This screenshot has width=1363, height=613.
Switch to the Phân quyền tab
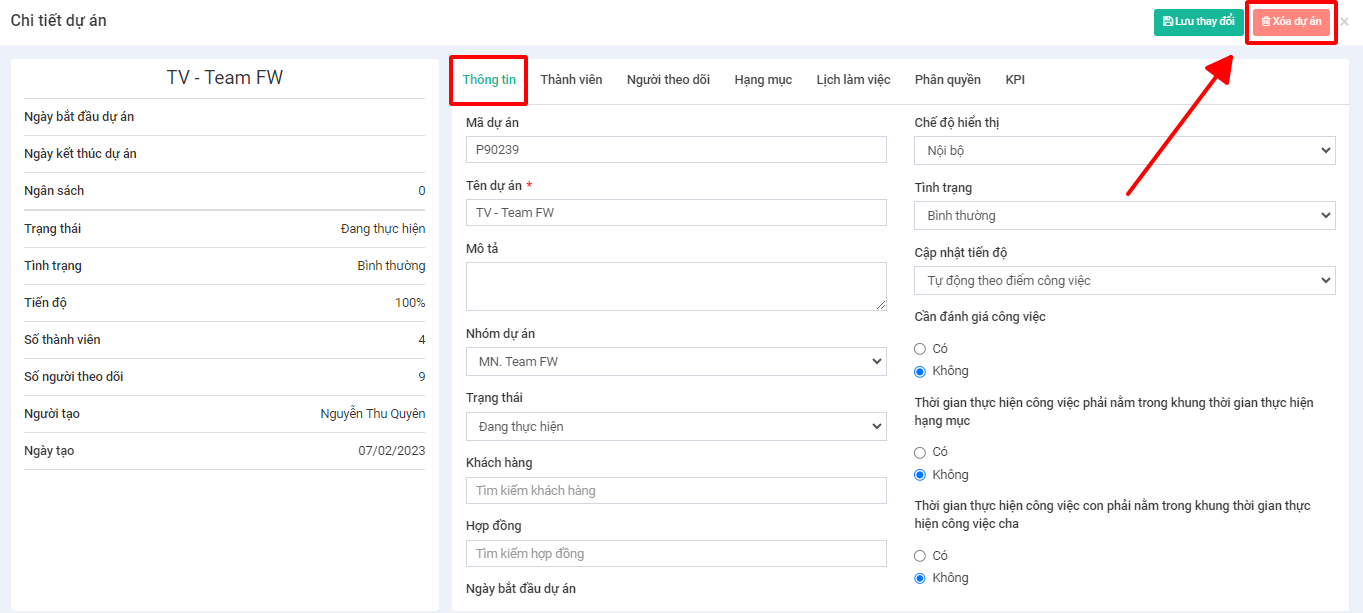pos(947,80)
